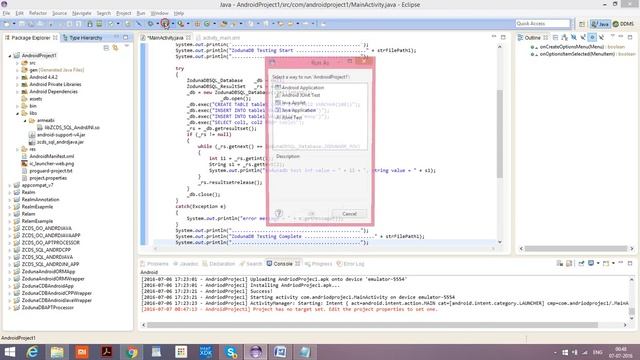This screenshot has height=360, width=640.
Task: Click the Open Perspective icon
Action: click(582, 24)
